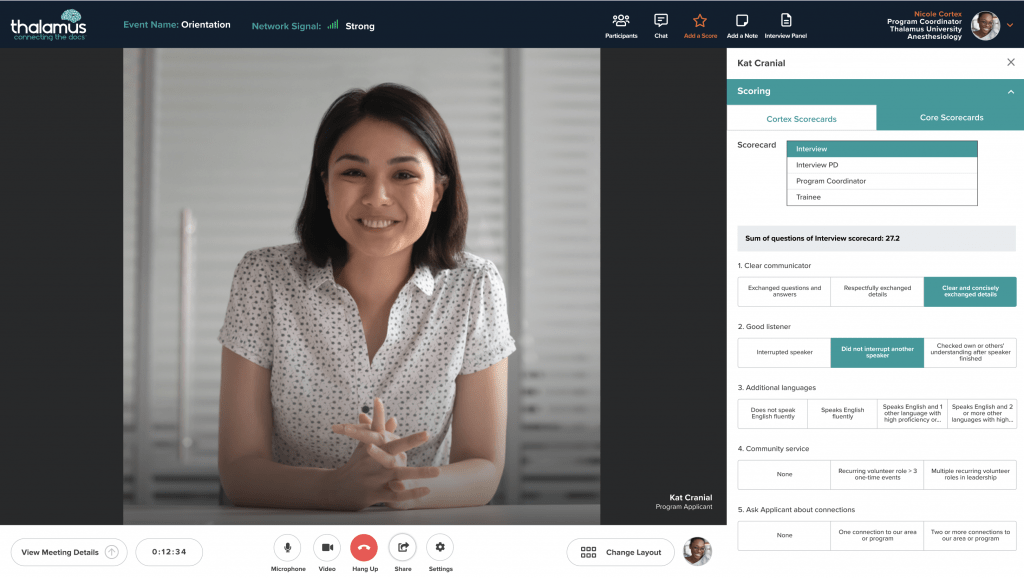Screen dimensions: 1024x578
Task: Click the Share screen icon
Action: point(402,547)
